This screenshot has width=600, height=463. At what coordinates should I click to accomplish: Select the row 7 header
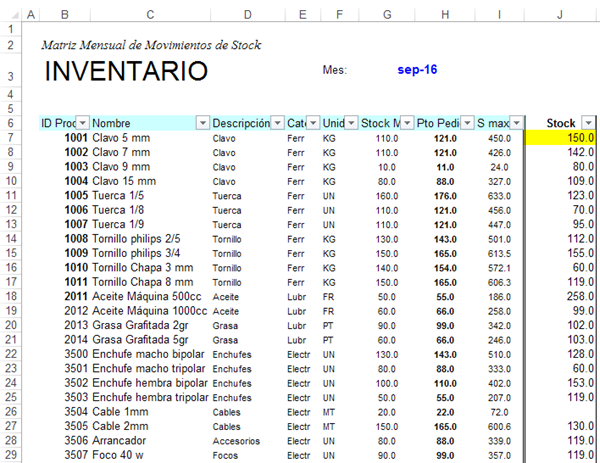click(x=9, y=137)
